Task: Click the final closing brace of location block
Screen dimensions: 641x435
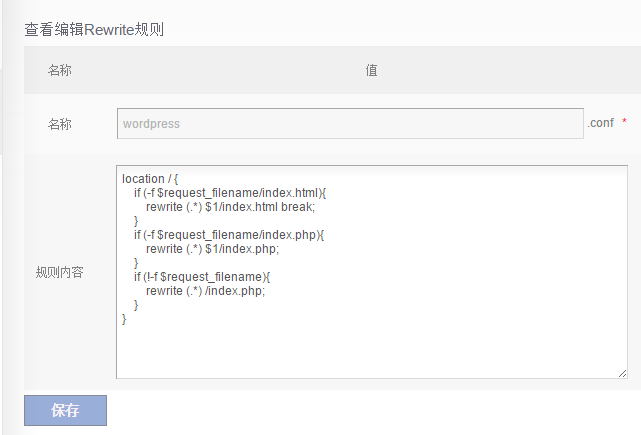Action: click(125, 319)
